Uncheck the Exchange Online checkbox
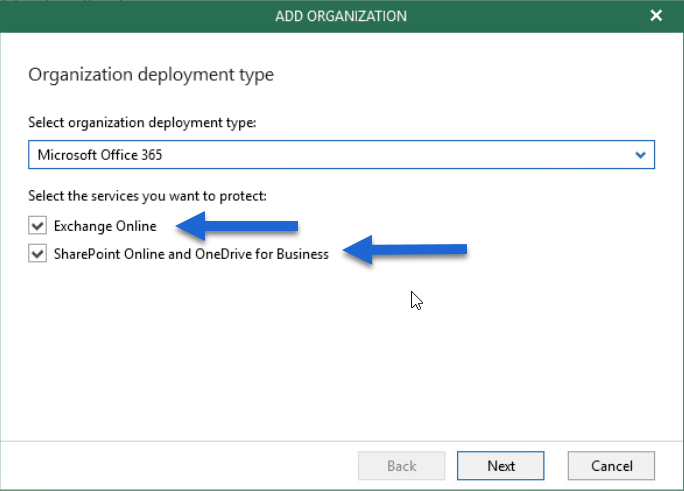This screenshot has width=684, height=491. 38,225
